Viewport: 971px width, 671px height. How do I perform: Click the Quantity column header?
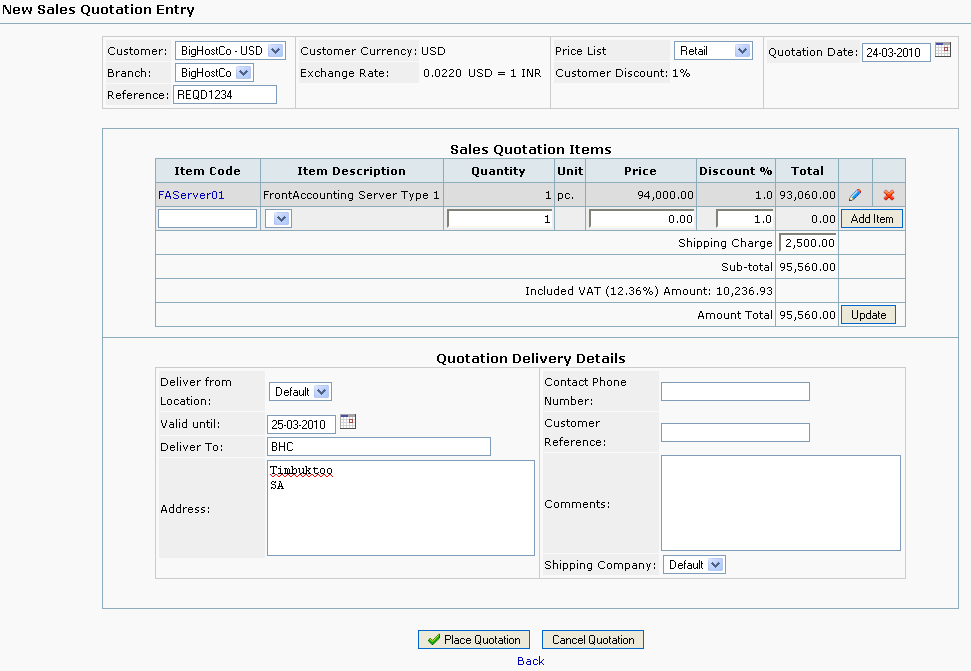tap(499, 171)
